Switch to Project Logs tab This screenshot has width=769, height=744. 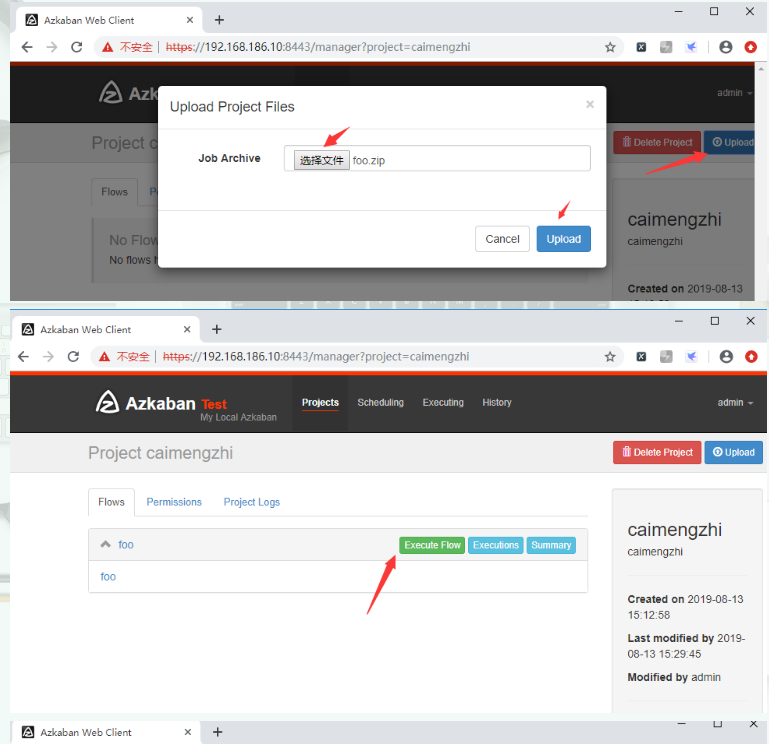point(252,502)
